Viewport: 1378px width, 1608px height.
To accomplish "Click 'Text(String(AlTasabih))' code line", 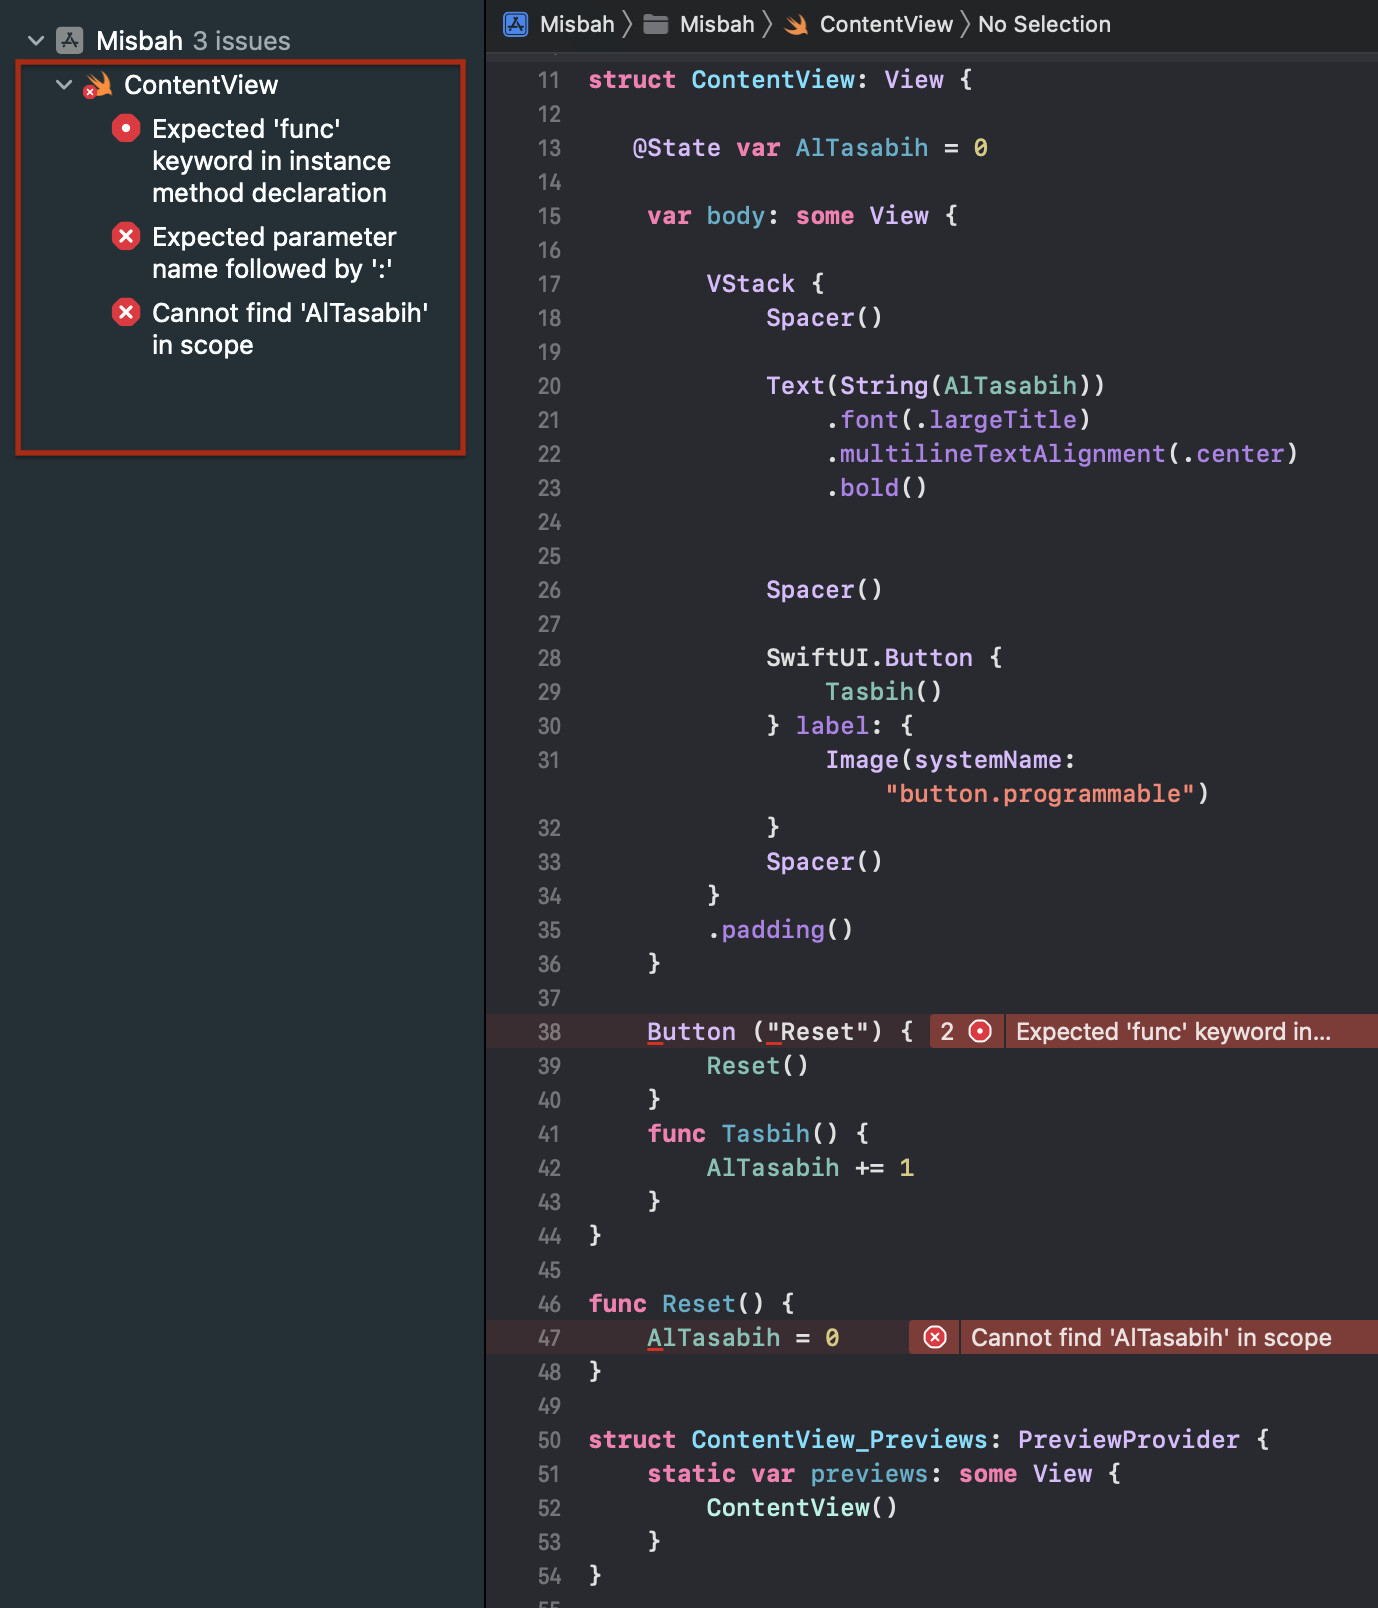I will [x=935, y=386].
